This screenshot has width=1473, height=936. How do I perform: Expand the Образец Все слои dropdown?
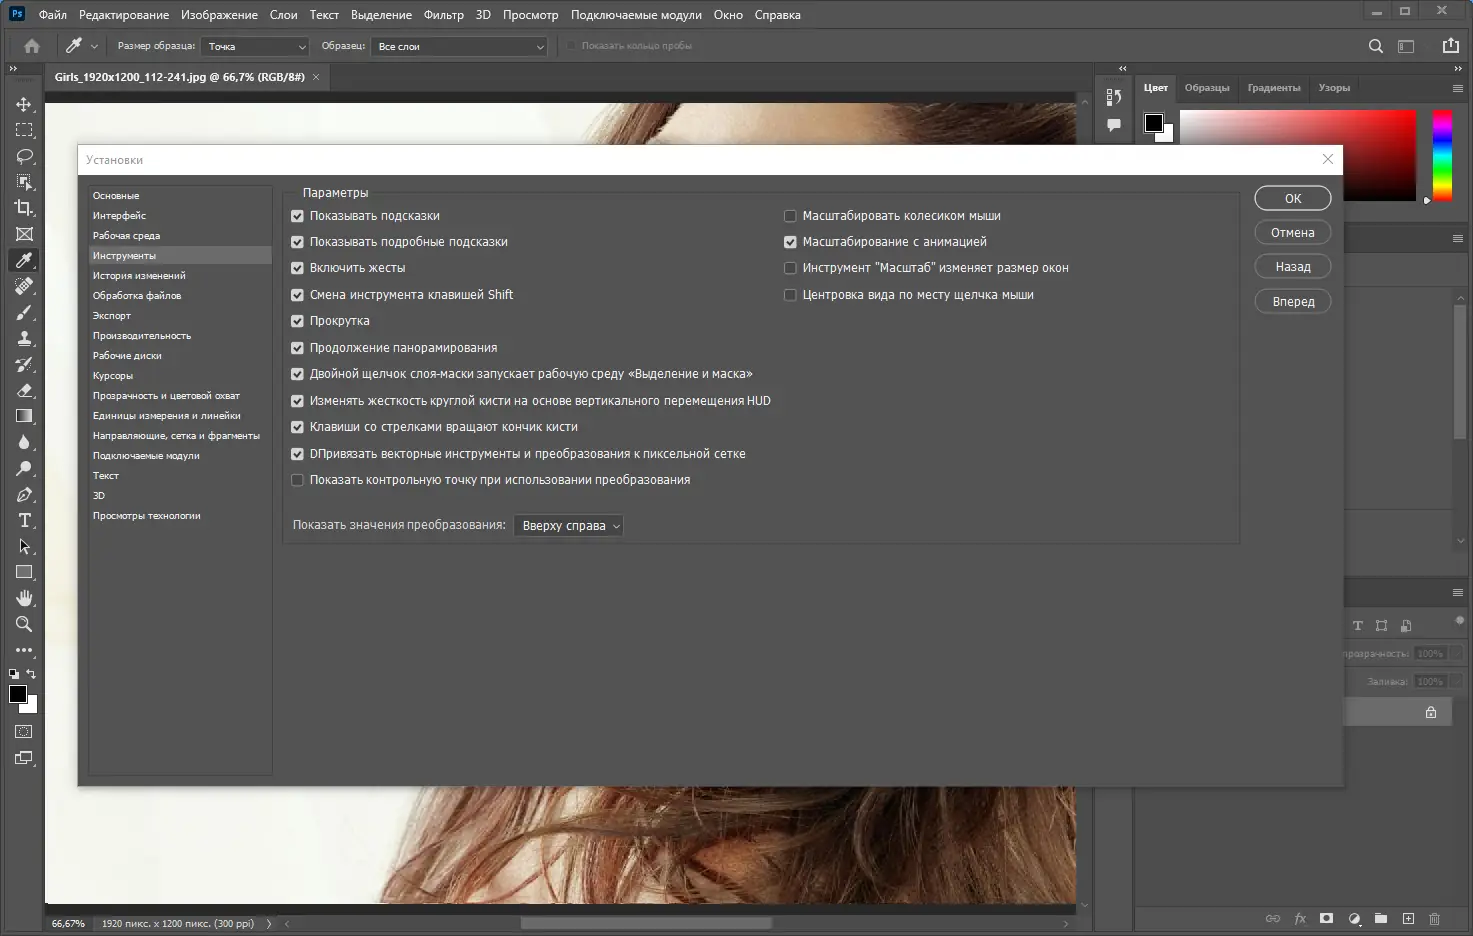[459, 46]
